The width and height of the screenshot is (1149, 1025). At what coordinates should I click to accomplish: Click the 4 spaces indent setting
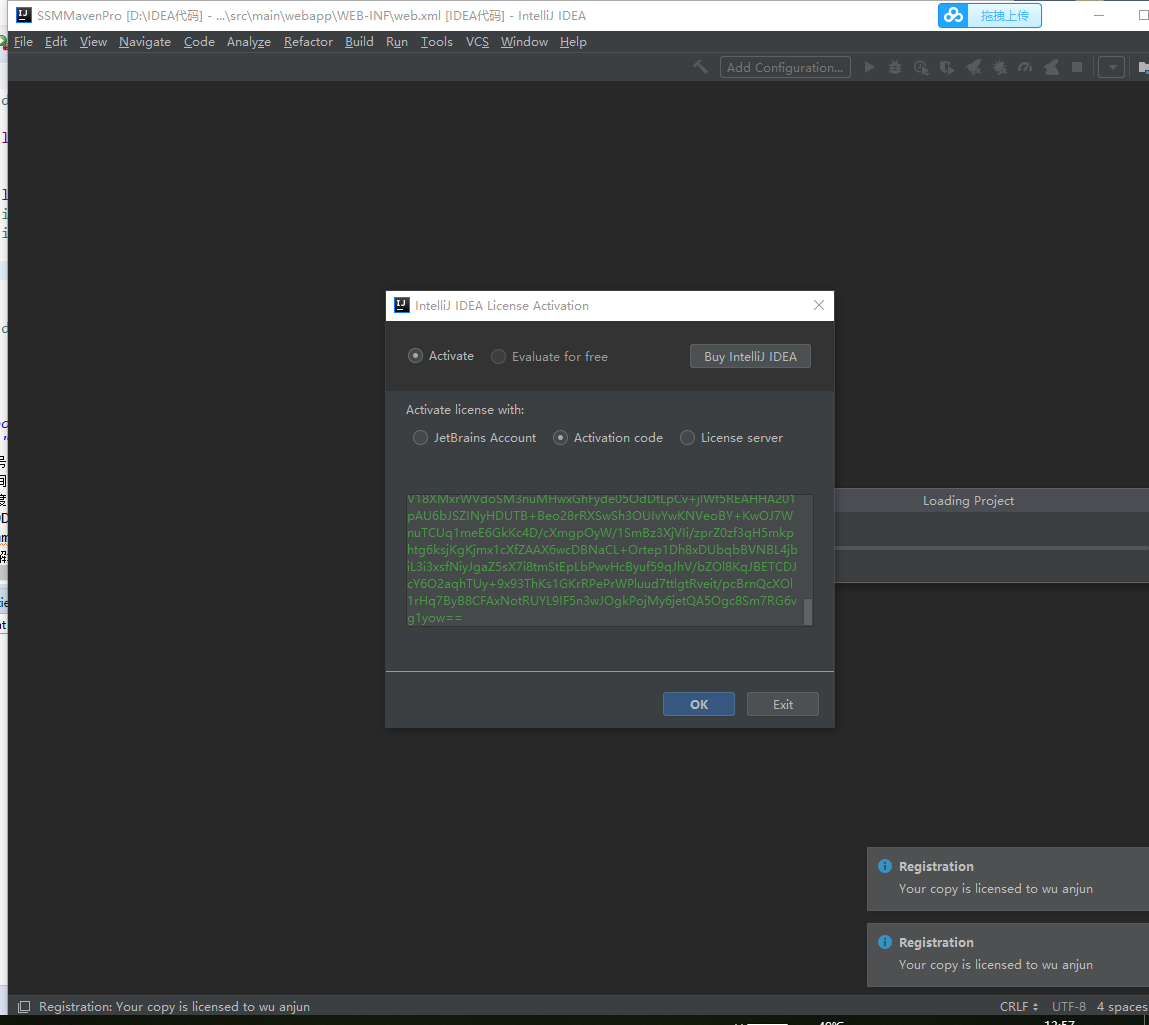[x=1123, y=1007]
